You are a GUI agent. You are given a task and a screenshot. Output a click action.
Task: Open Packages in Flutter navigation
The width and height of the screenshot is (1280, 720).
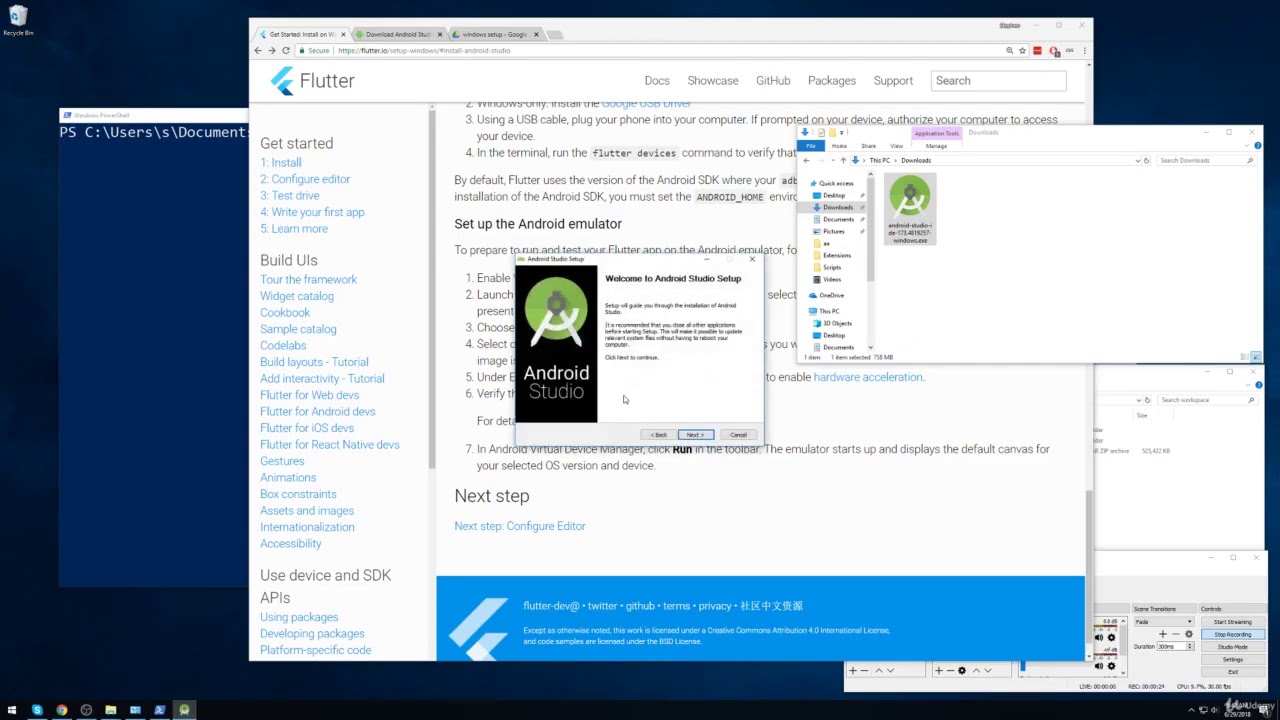click(832, 81)
